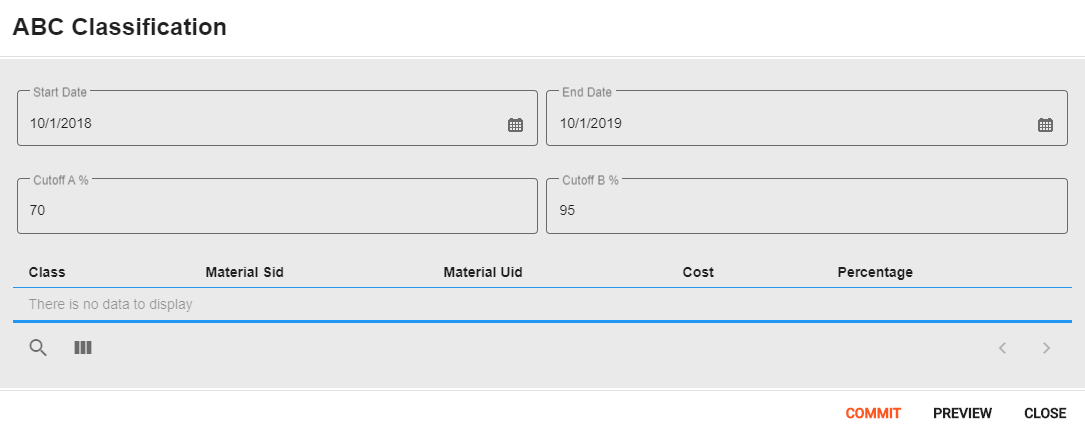Viewport: 1085px width, 434px height.
Task: Click the PREVIEW button
Action: (963, 413)
